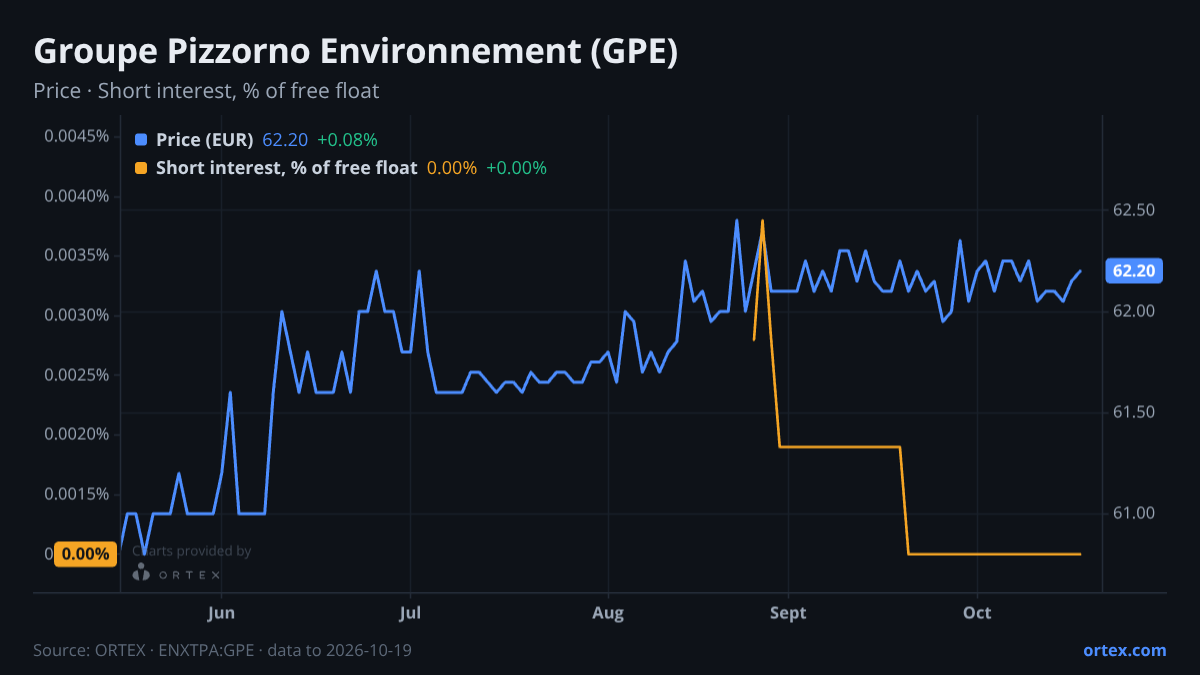Select the Price (EUR) legend label
Viewport: 1200px width, 675px height.
(205, 140)
